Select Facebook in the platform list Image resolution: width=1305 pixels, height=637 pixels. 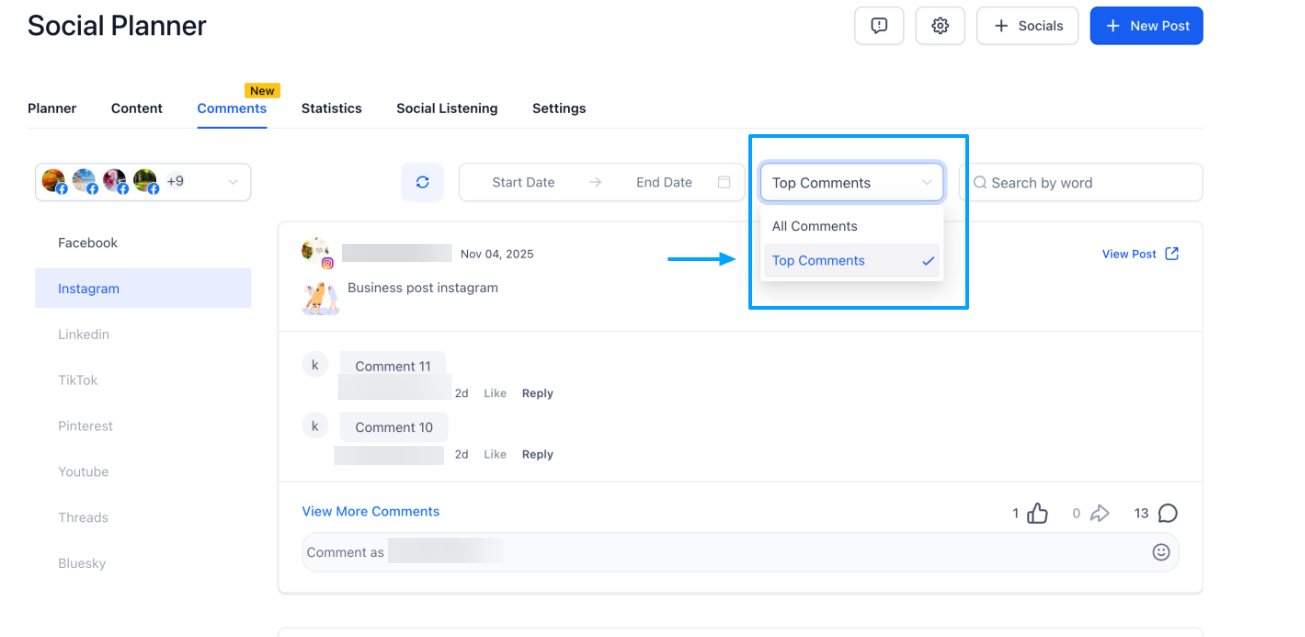pos(88,243)
